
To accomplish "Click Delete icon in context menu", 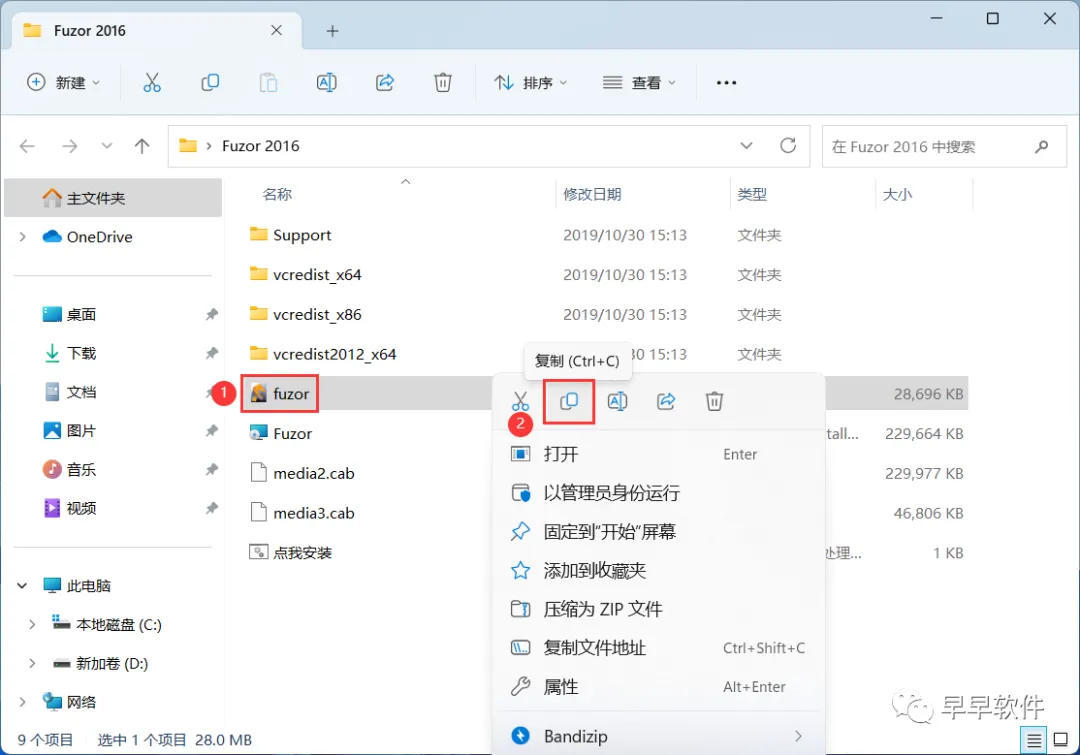I will (x=714, y=401).
